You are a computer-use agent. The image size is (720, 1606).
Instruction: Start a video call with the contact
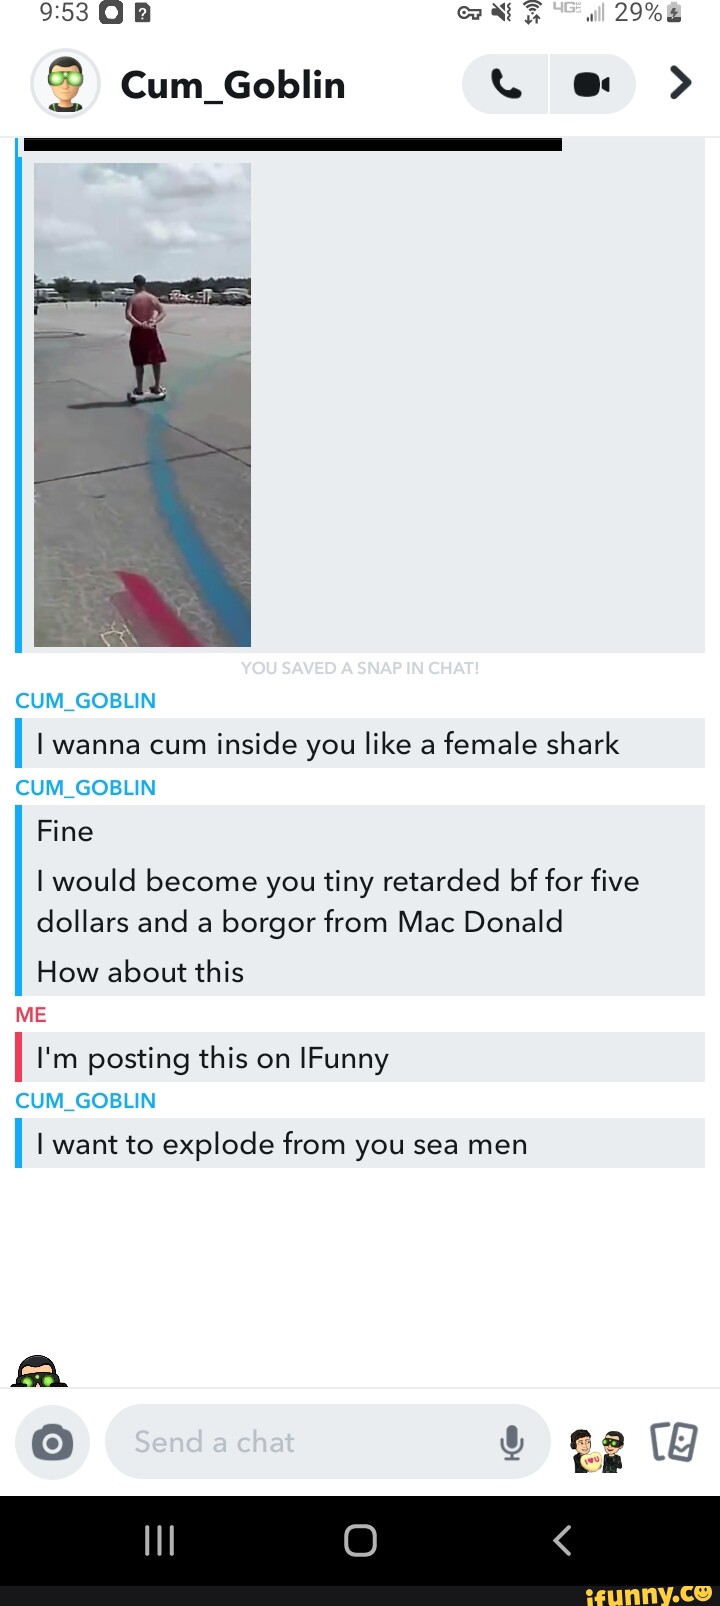click(592, 85)
